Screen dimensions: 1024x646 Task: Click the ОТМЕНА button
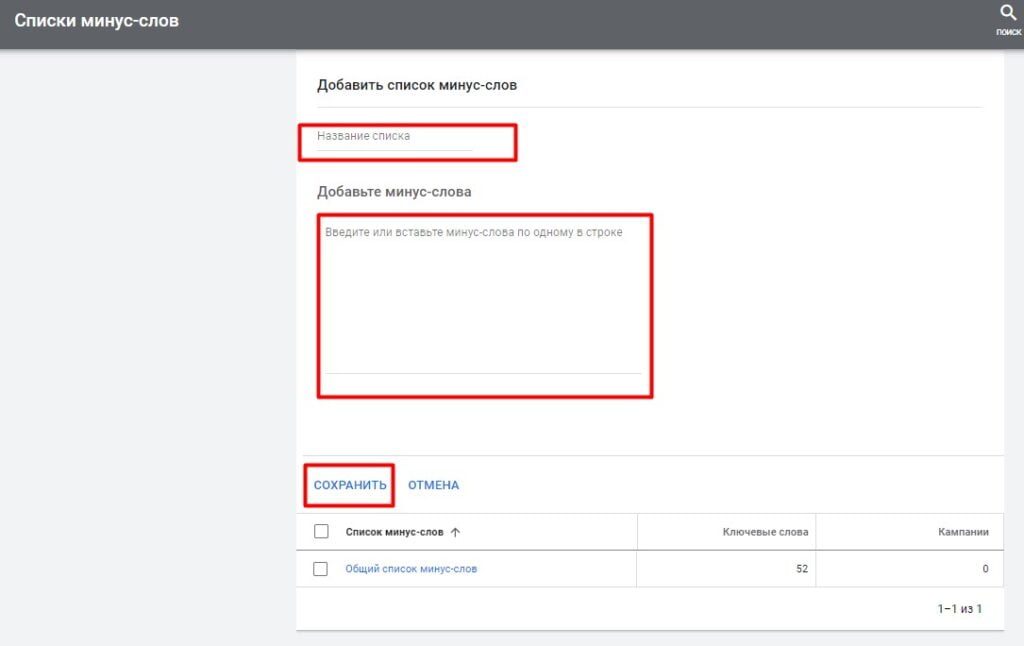[x=434, y=485]
